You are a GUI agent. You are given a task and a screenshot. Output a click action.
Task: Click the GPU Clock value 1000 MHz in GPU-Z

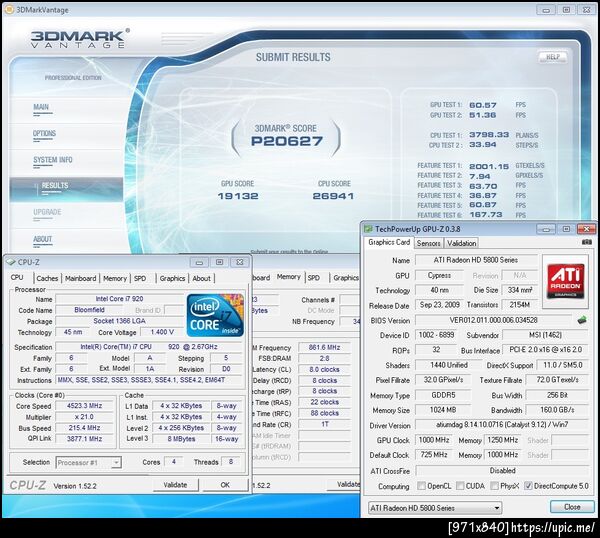[434, 440]
